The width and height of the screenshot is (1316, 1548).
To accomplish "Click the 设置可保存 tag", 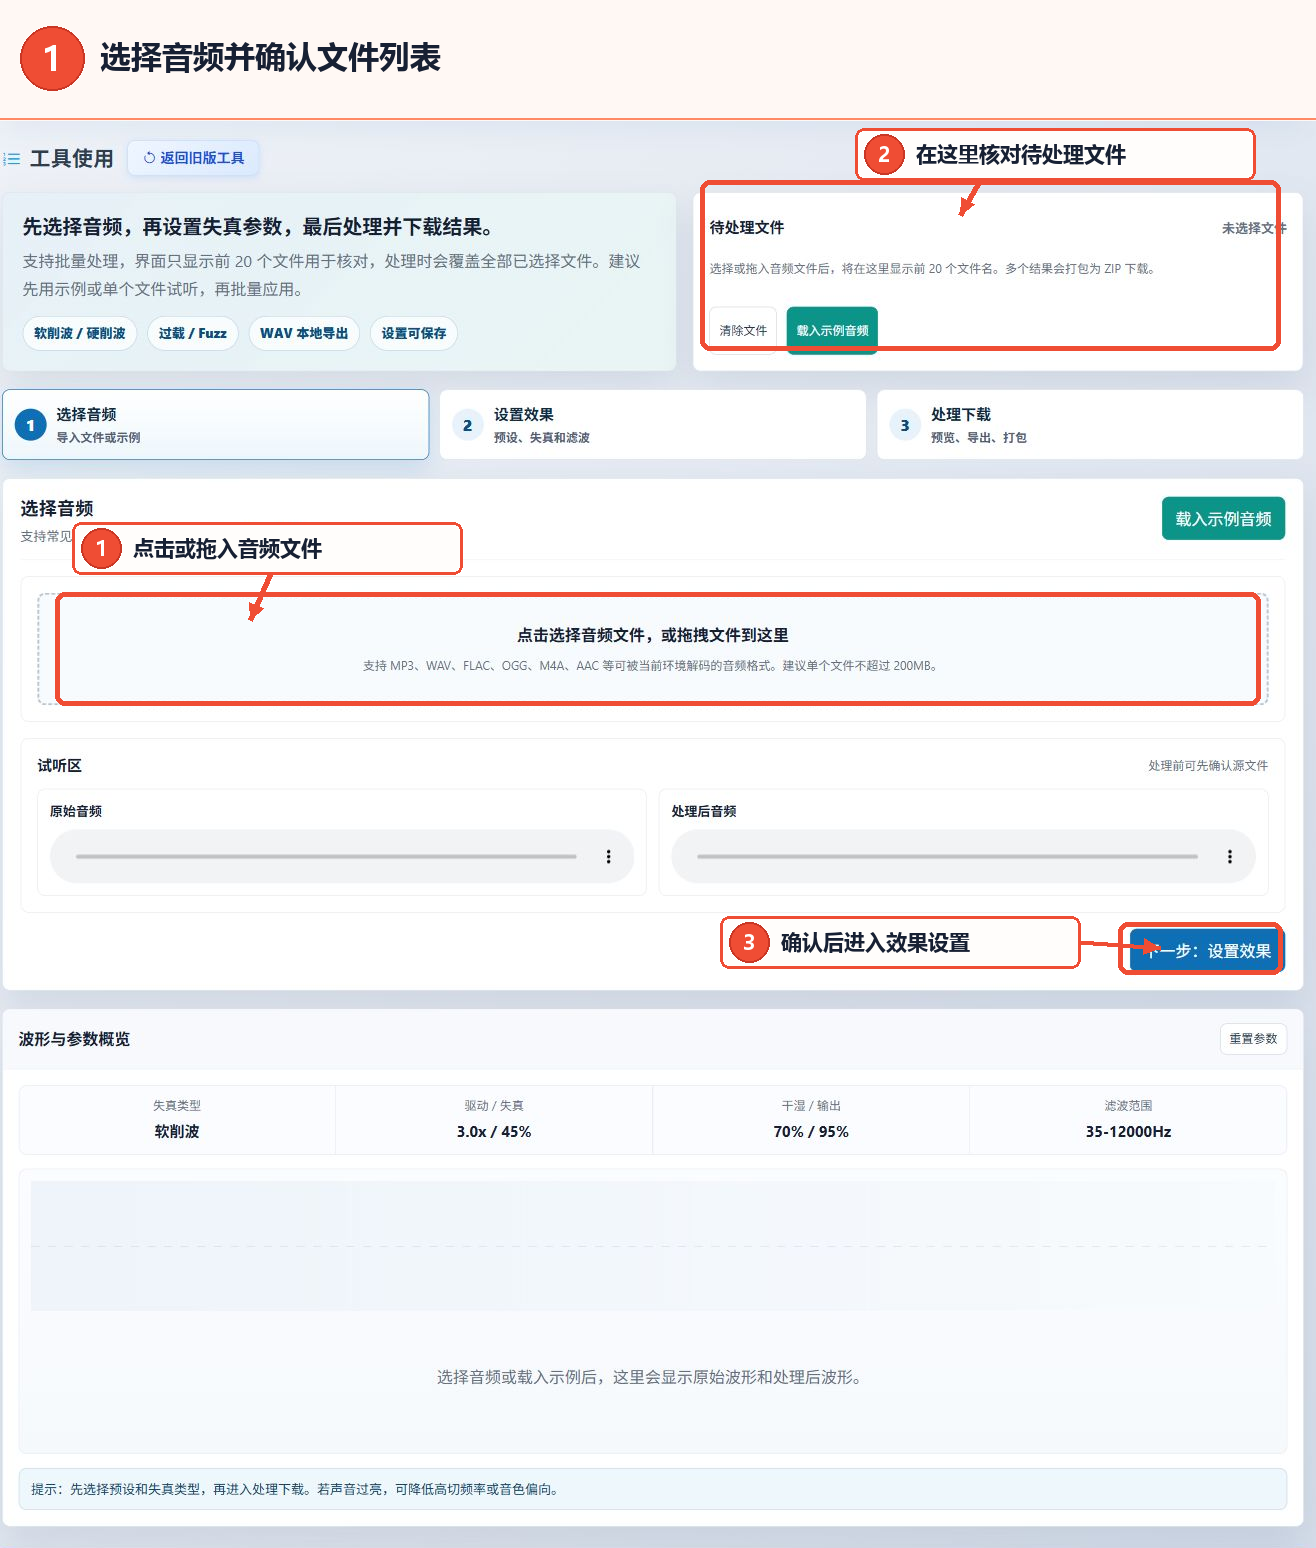I will 414,333.
